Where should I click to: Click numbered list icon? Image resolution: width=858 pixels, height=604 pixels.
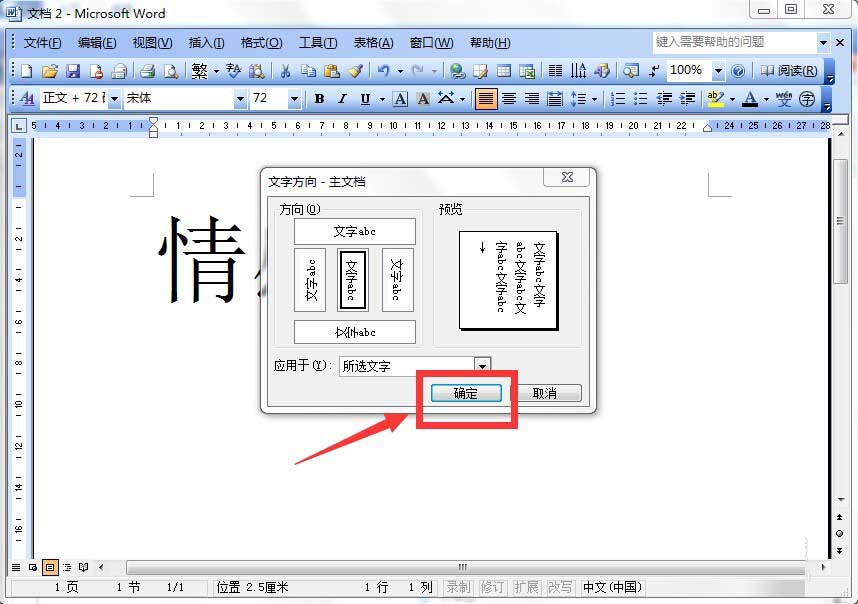pyautogui.click(x=618, y=98)
